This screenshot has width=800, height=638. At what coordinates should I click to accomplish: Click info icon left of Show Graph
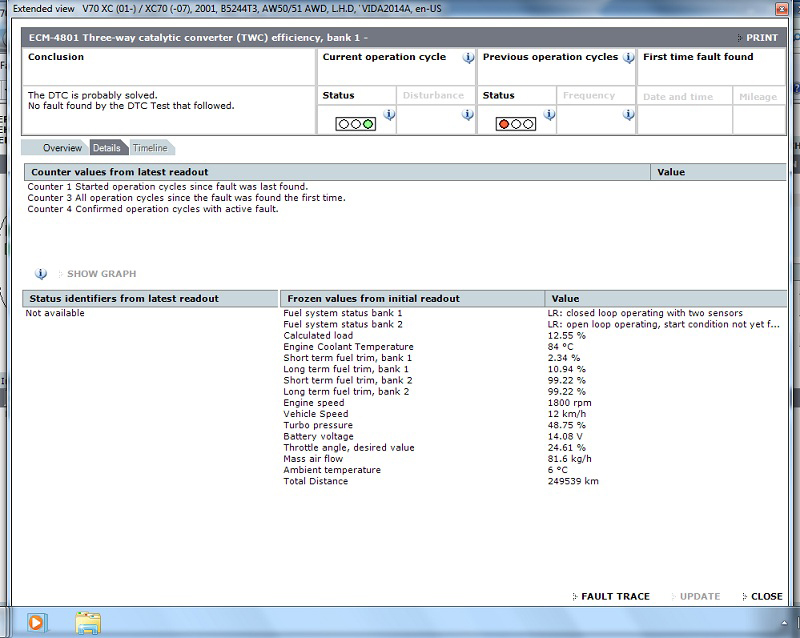pyautogui.click(x=41, y=274)
